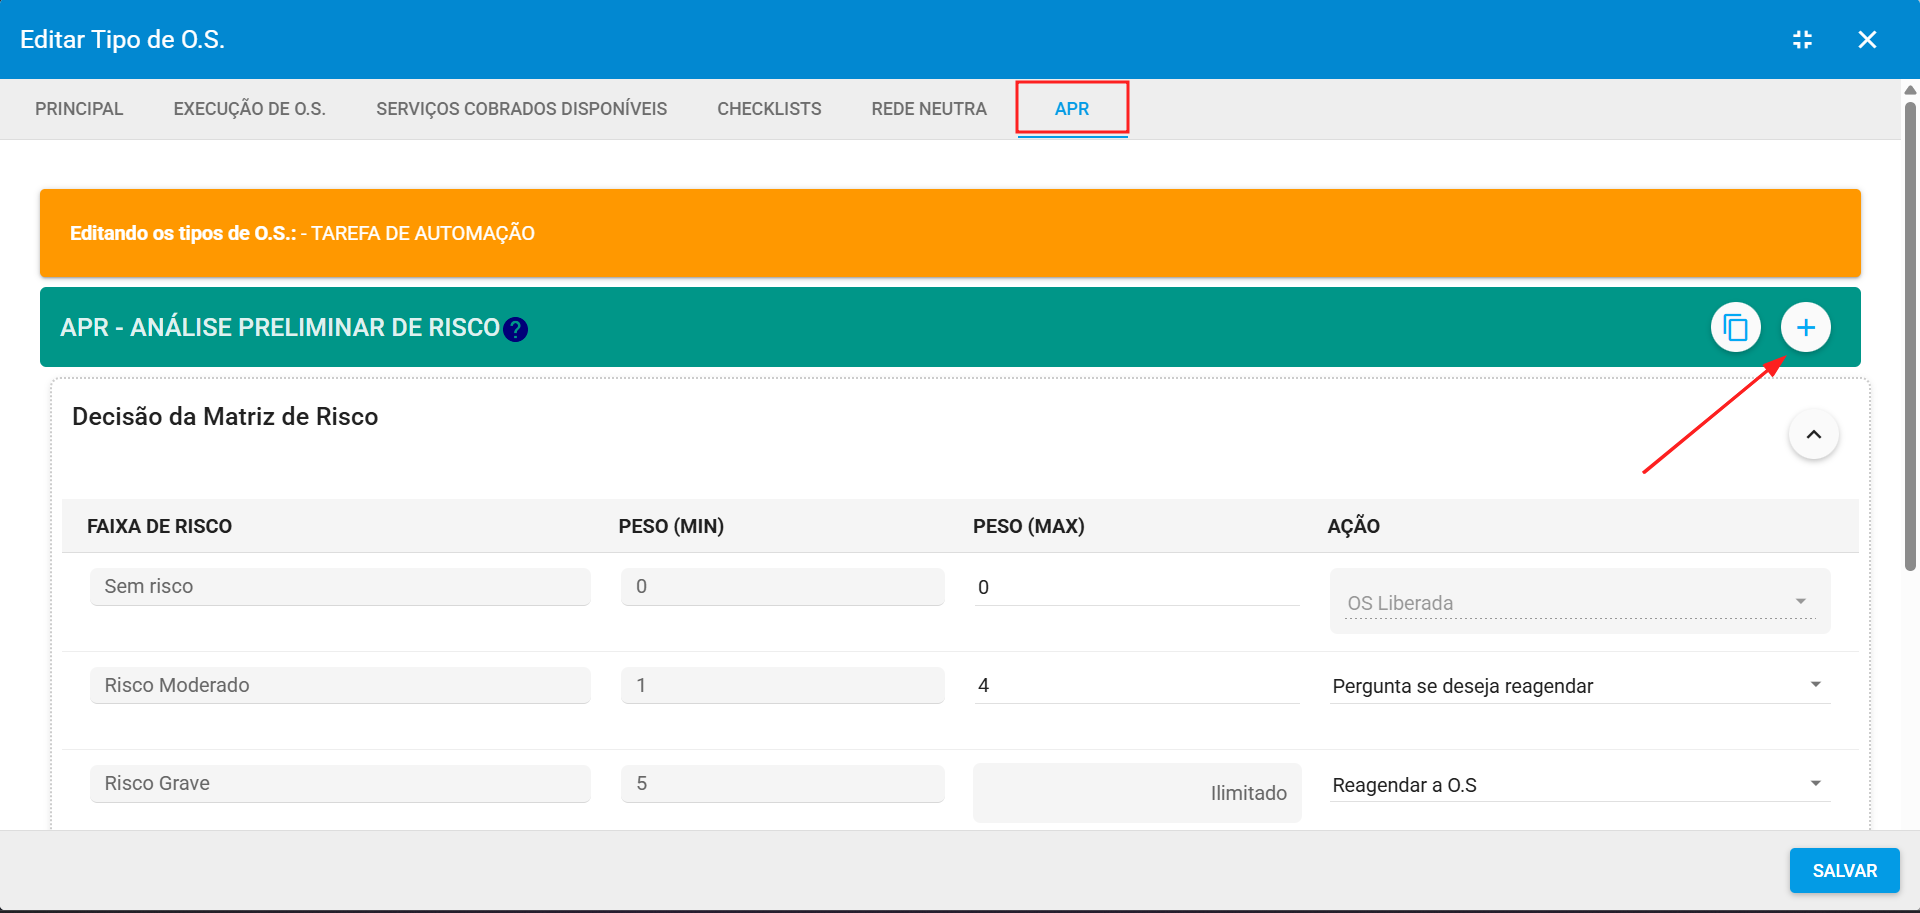1920x913 pixels.
Task: Click the exit fullscreen icon in header
Action: pyautogui.click(x=1802, y=40)
